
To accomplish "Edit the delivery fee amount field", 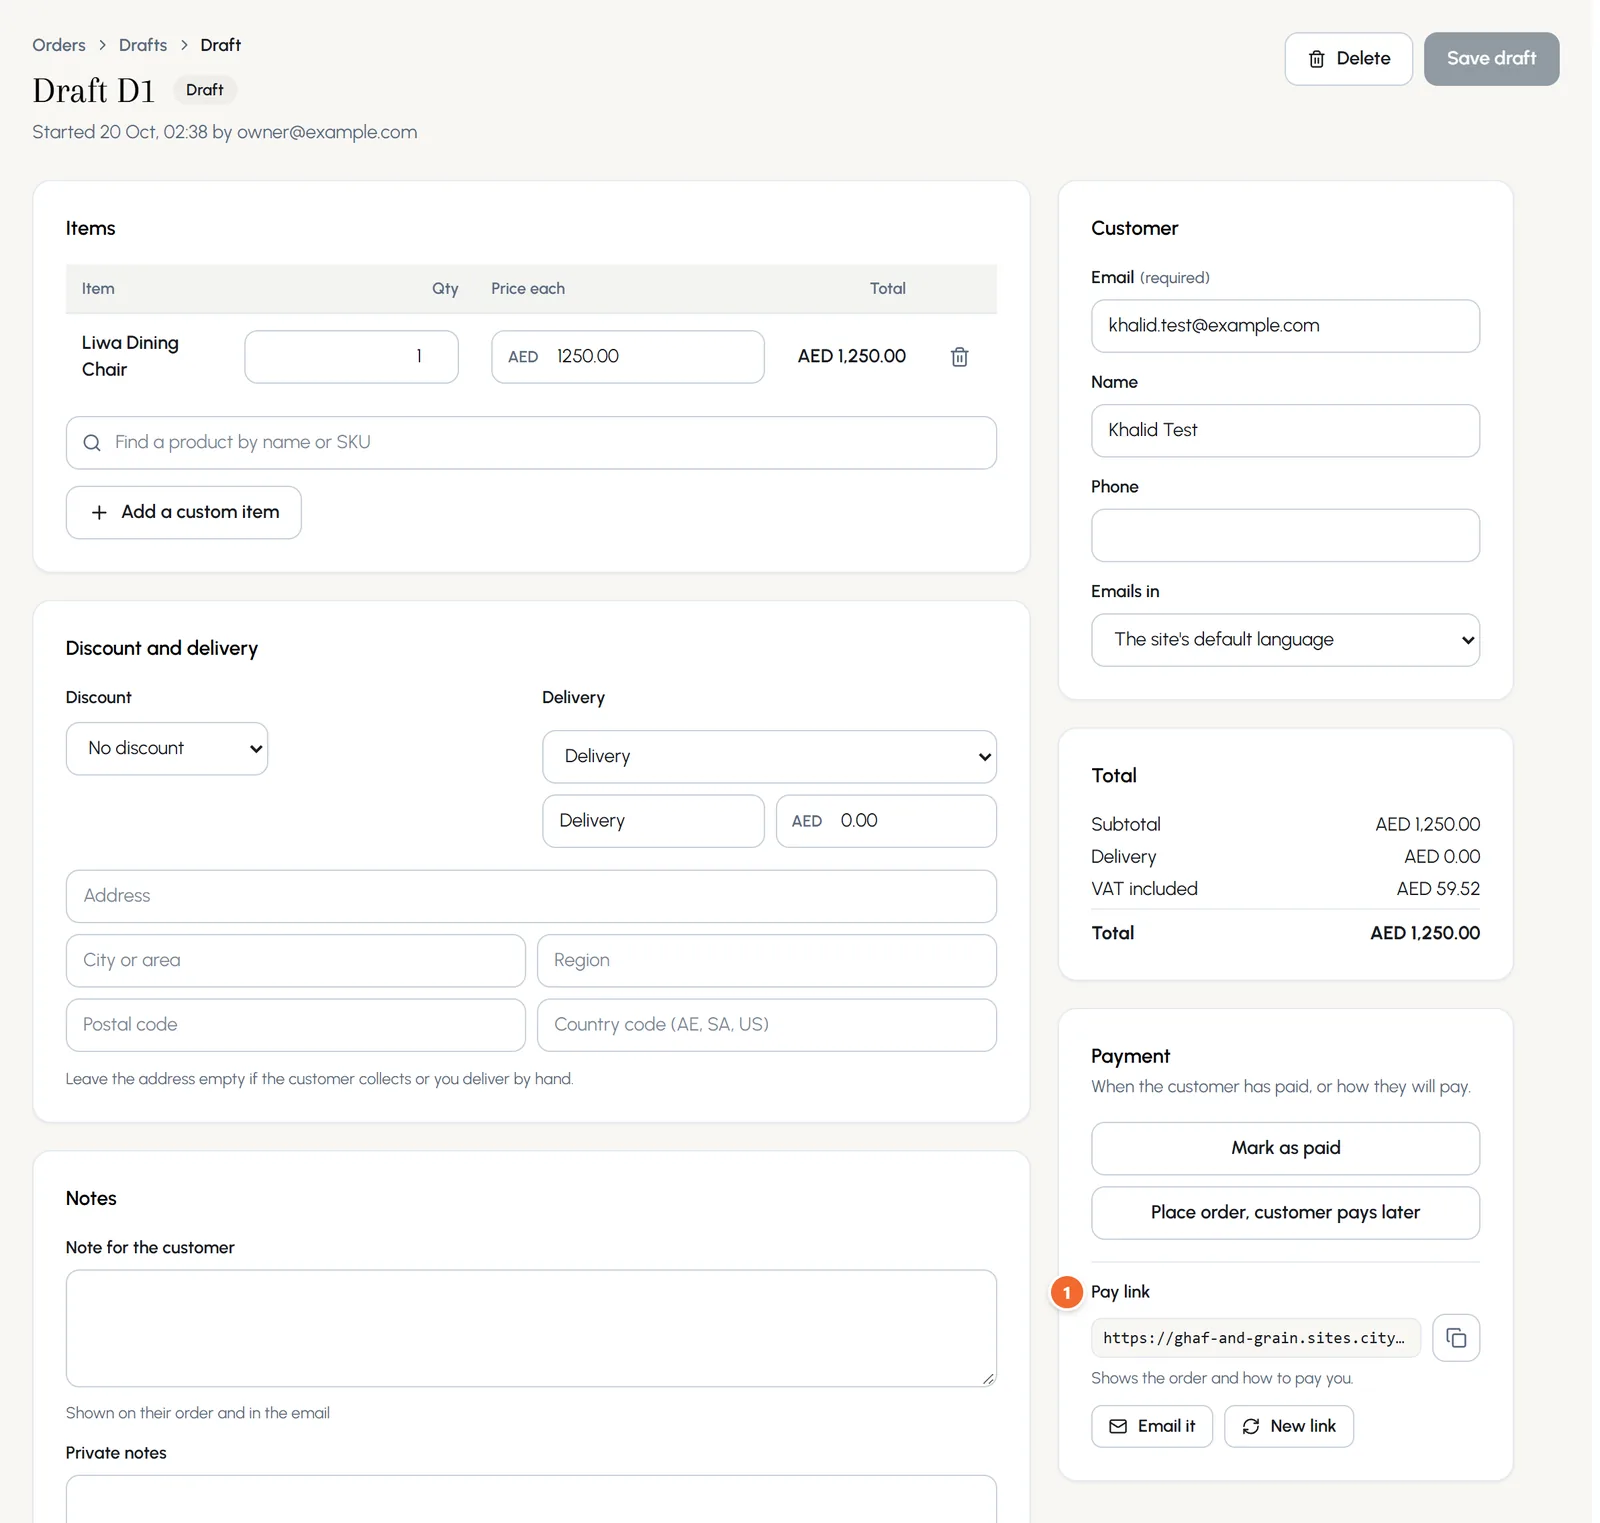I will tap(886, 821).
